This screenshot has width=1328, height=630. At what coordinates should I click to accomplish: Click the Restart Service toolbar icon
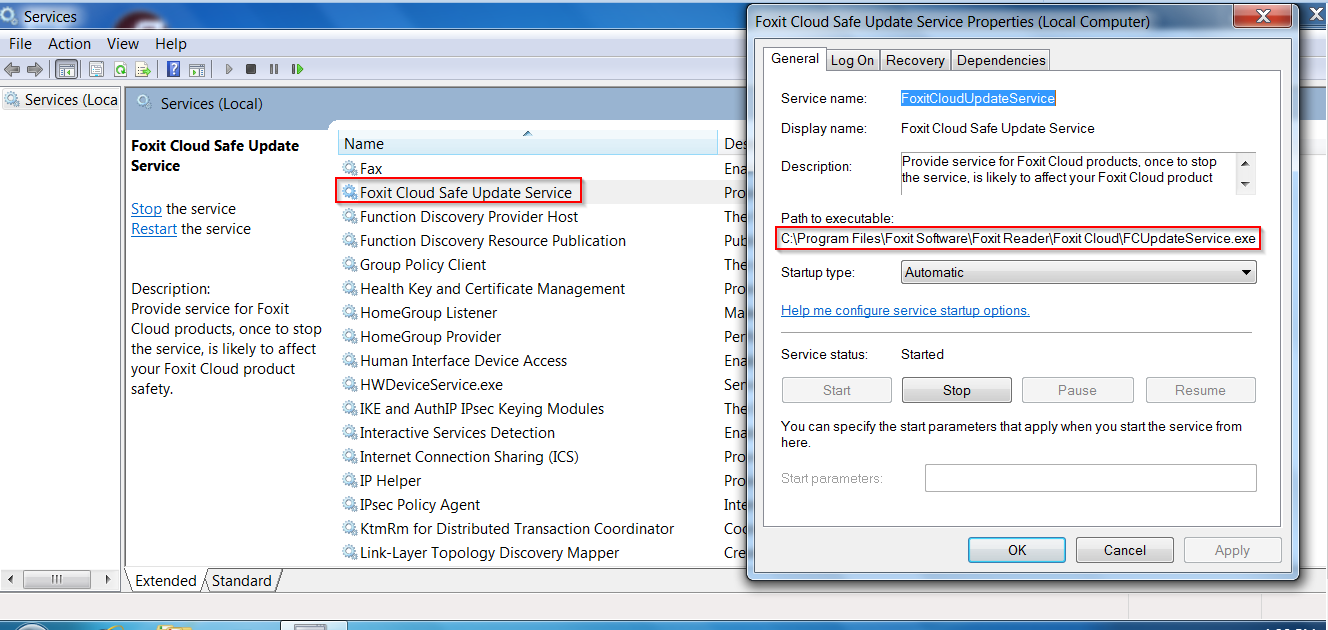(x=297, y=69)
